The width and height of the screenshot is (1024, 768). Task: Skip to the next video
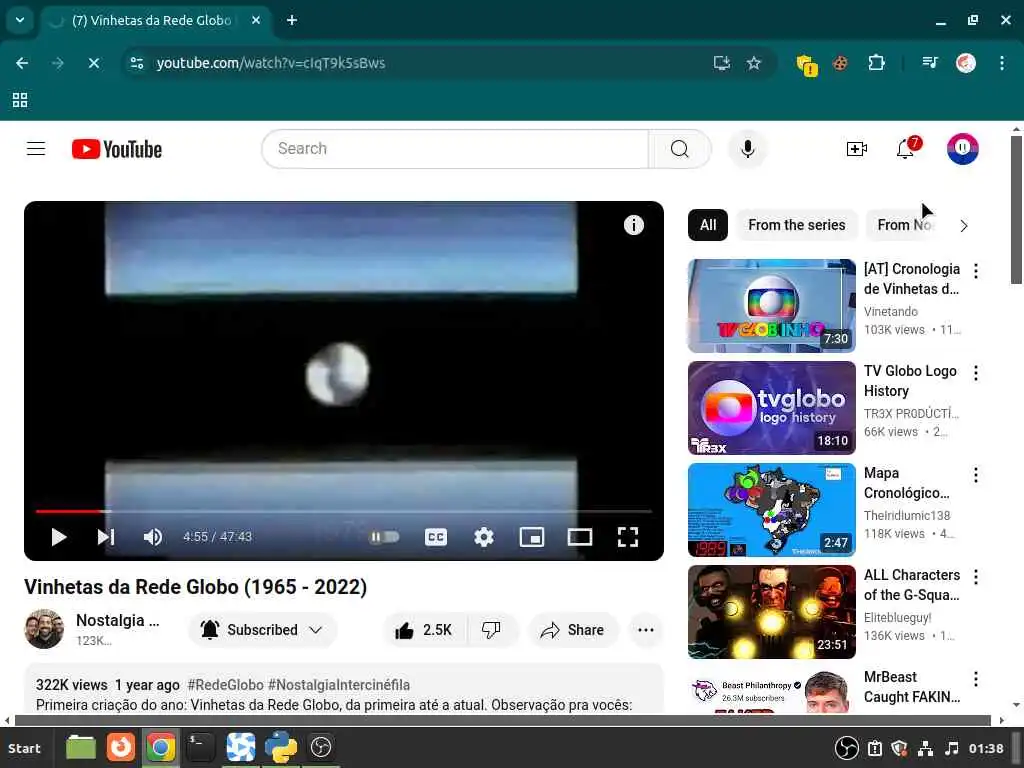[x=106, y=537]
